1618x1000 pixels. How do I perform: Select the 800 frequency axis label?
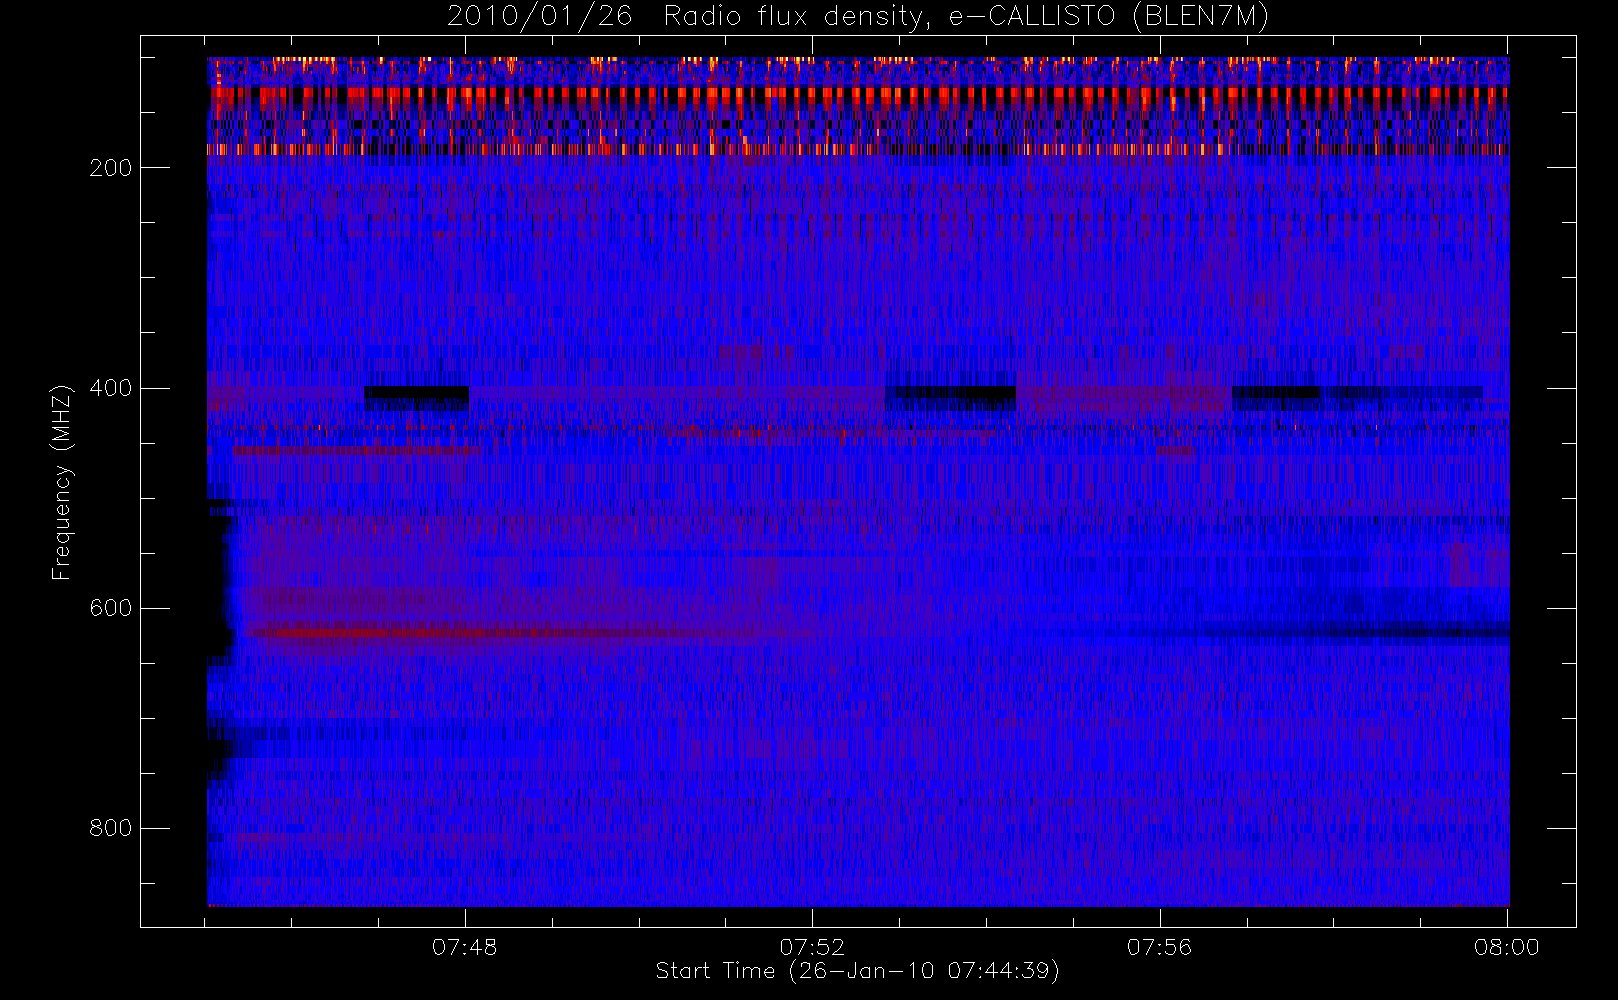pos(110,828)
